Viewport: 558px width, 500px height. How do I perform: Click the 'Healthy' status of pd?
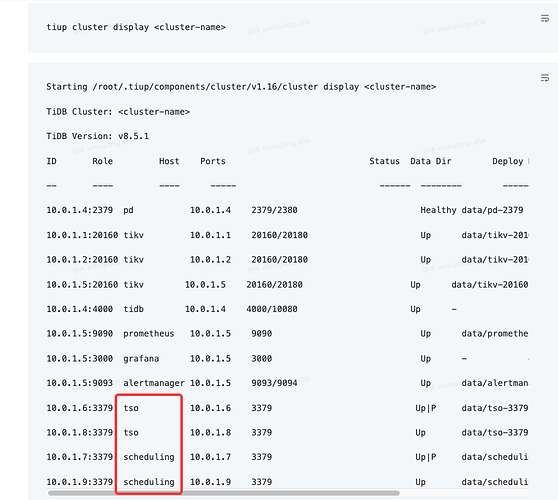pos(438,210)
